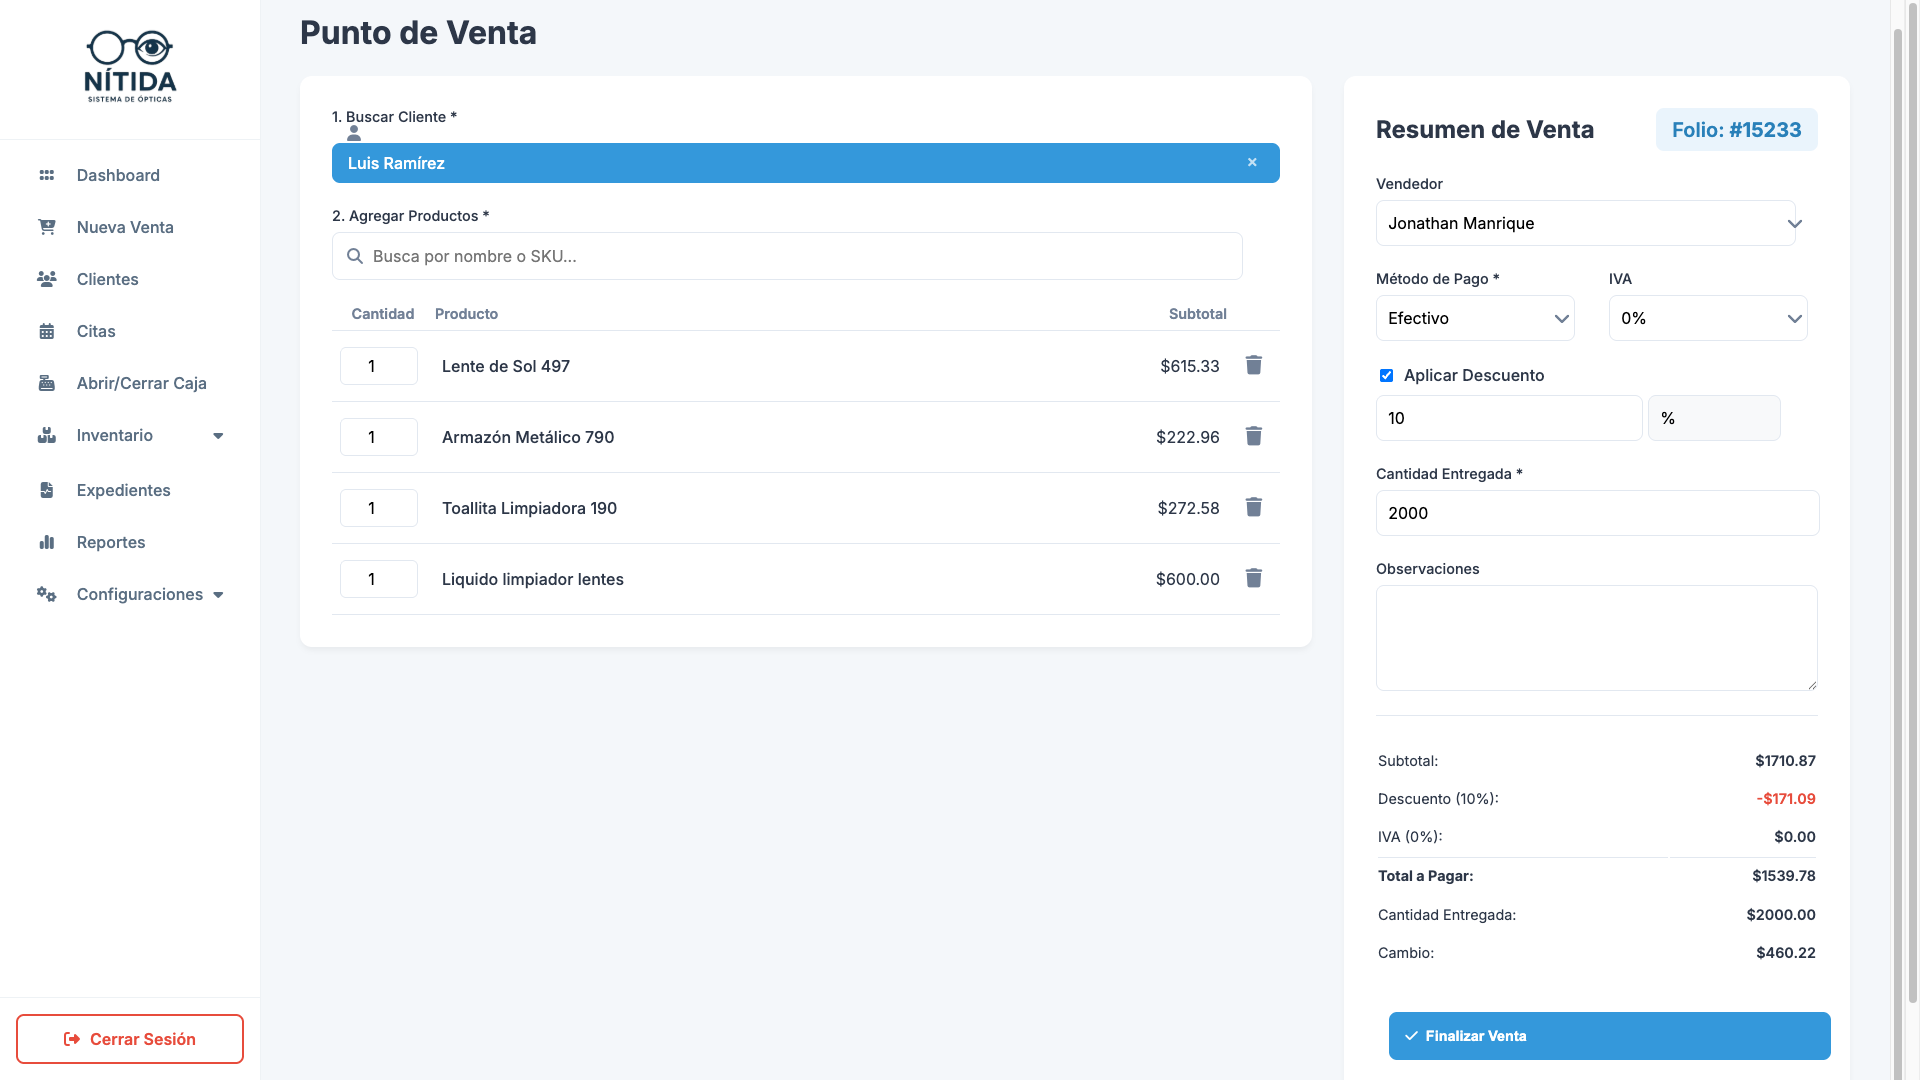Image resolution: width=1920 pixels, height=1080 pixels.
Task: Delete Lente de Sol 497 row
Action: [x=1253, y=365]
